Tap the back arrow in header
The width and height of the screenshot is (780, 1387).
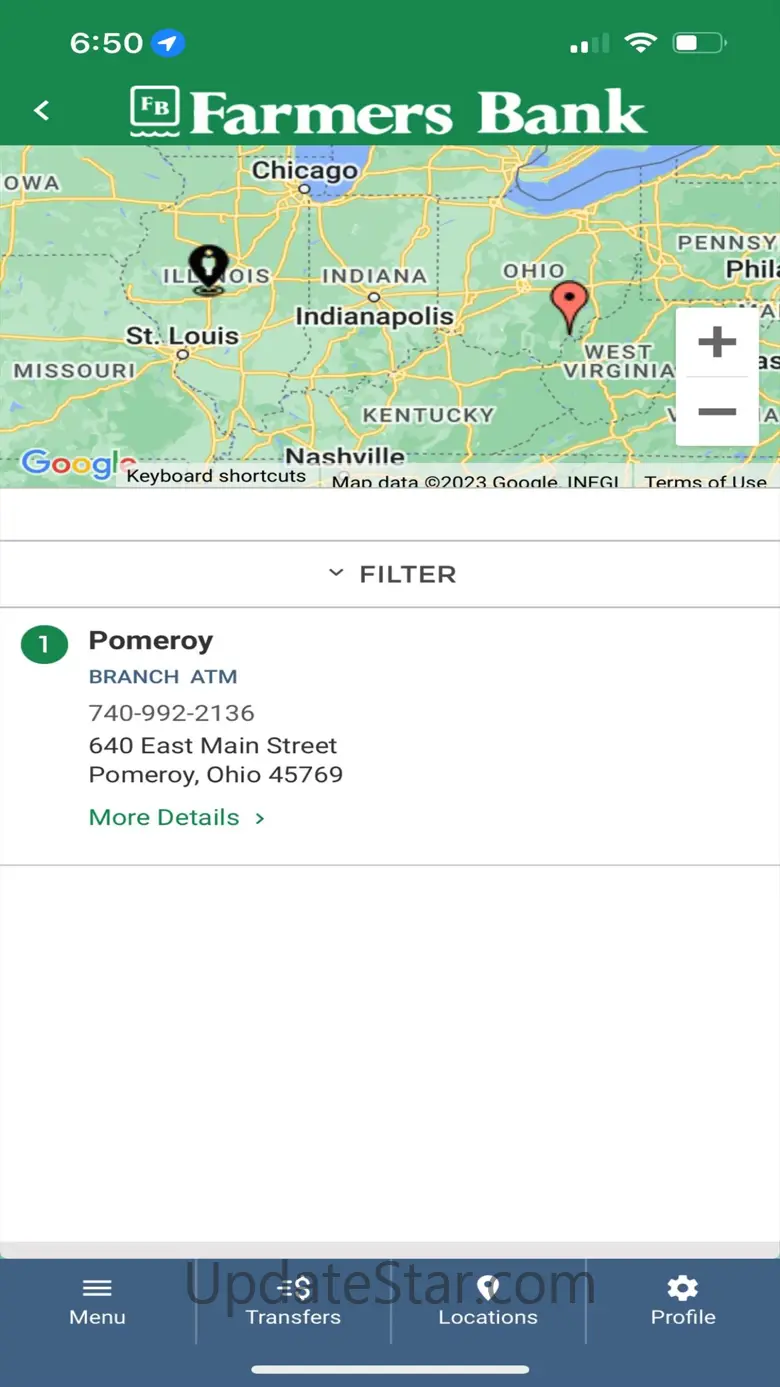42,111
